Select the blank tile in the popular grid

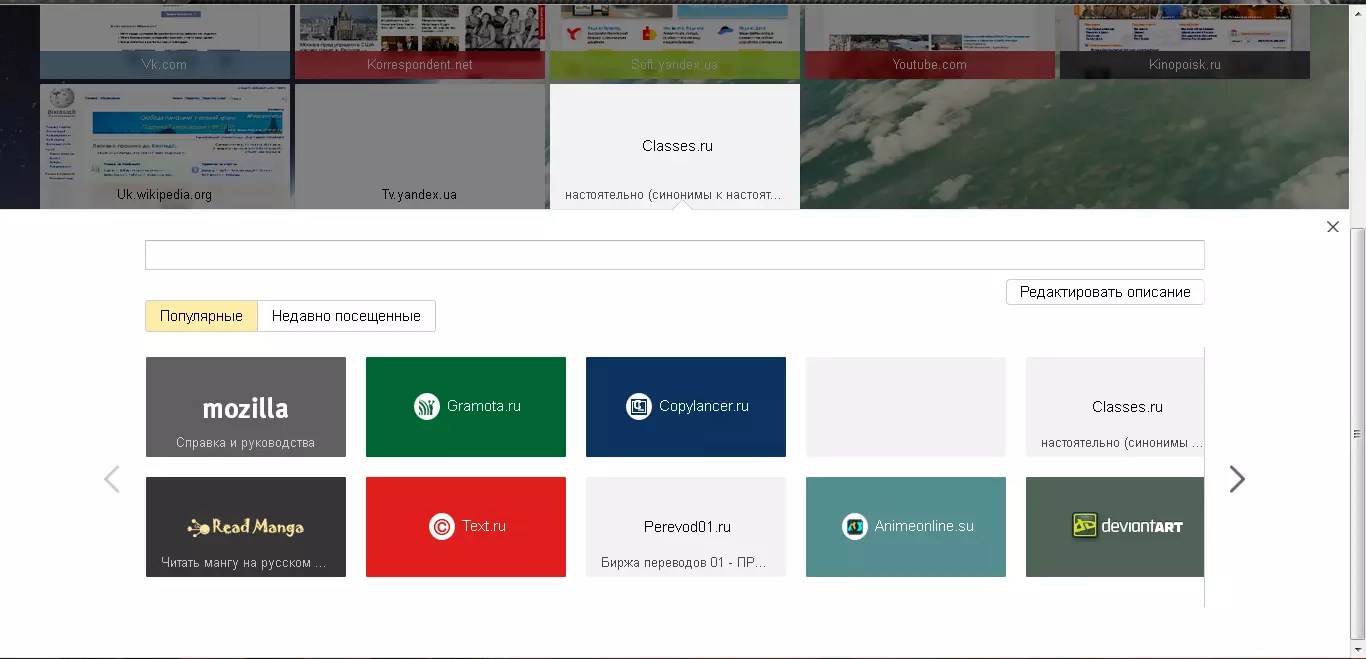(x=906, y=407)
